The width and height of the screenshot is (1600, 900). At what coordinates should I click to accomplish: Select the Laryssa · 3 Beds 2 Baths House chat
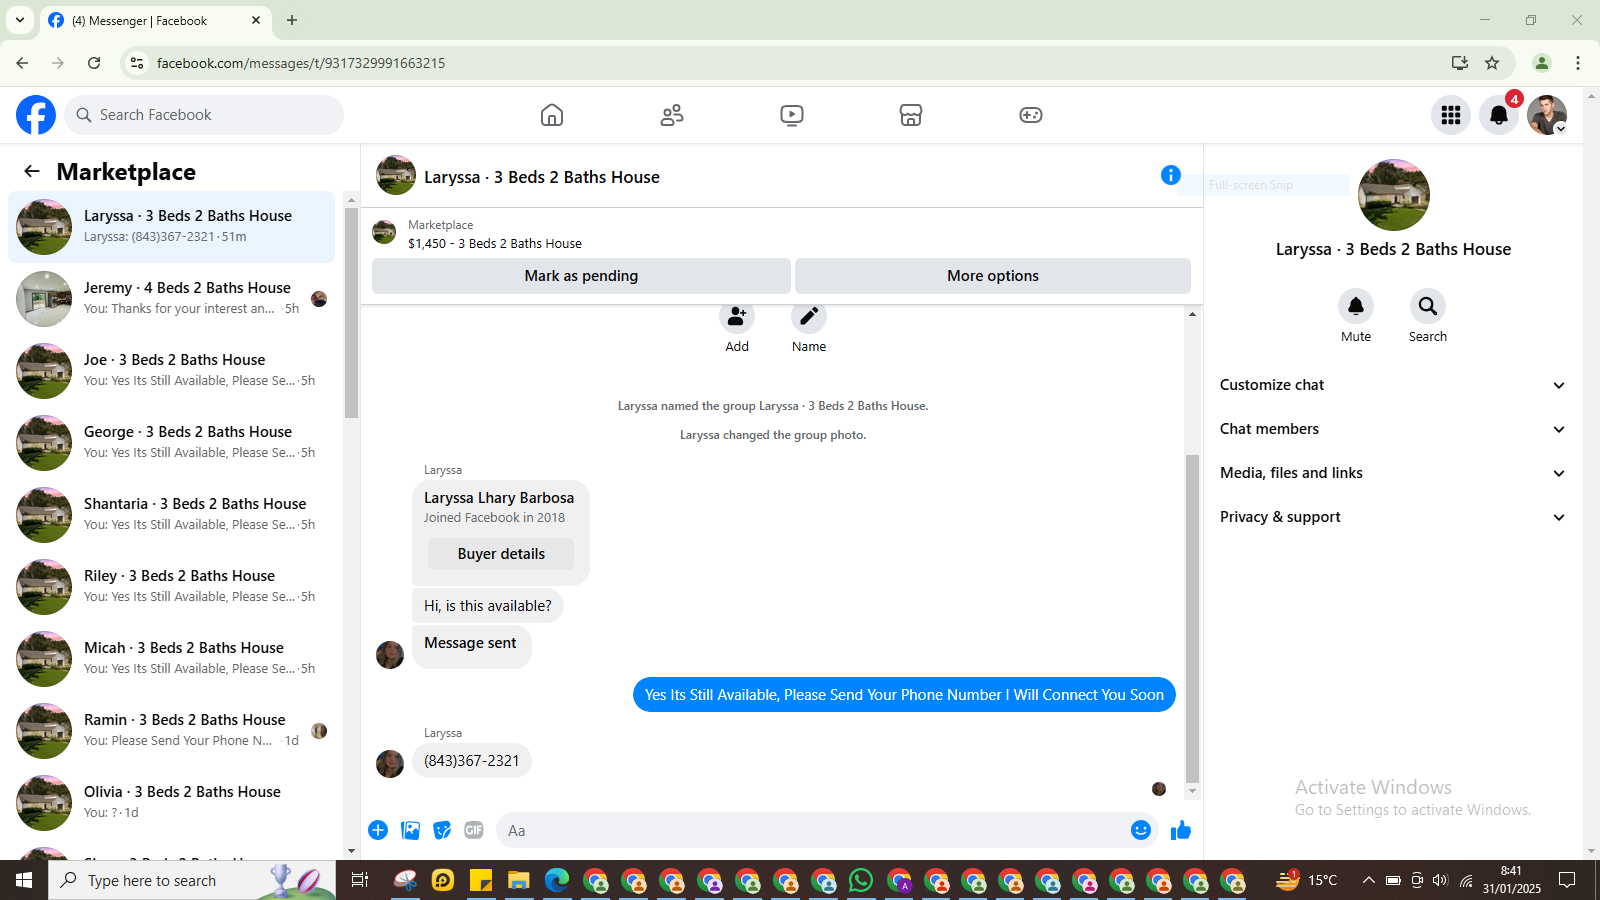click(x=172, y=227)
